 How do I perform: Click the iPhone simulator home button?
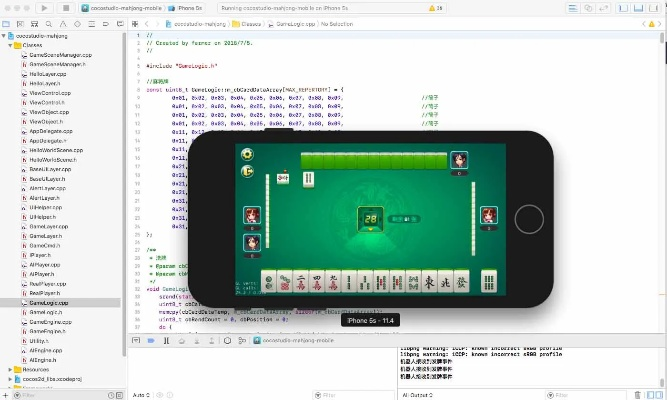click(x=527, y=219)
